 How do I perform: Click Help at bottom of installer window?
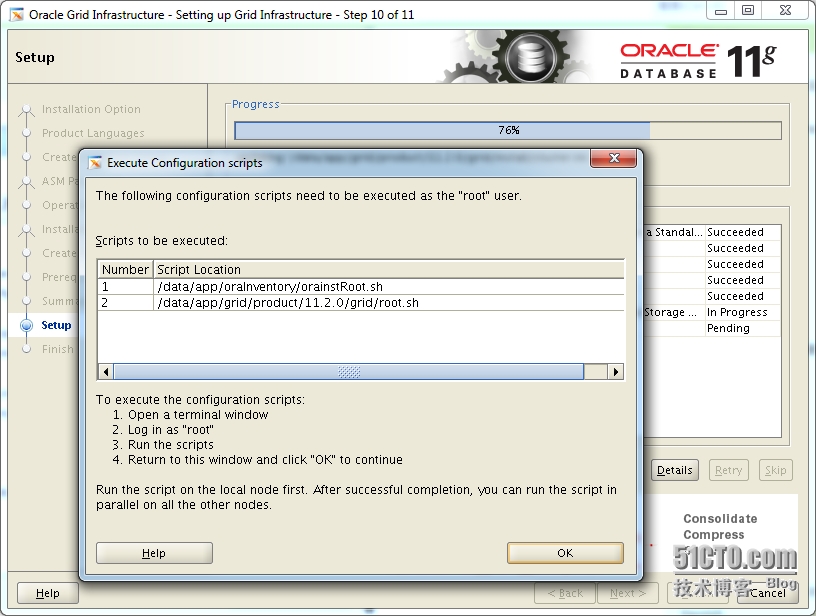click(x=48, y=593)
